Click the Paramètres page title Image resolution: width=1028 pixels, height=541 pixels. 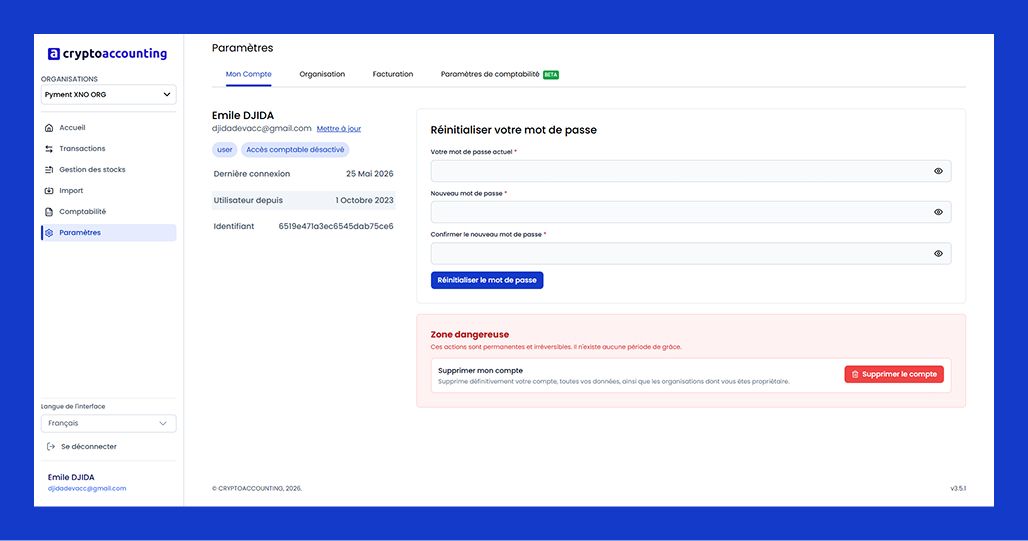tap(243, 48)
